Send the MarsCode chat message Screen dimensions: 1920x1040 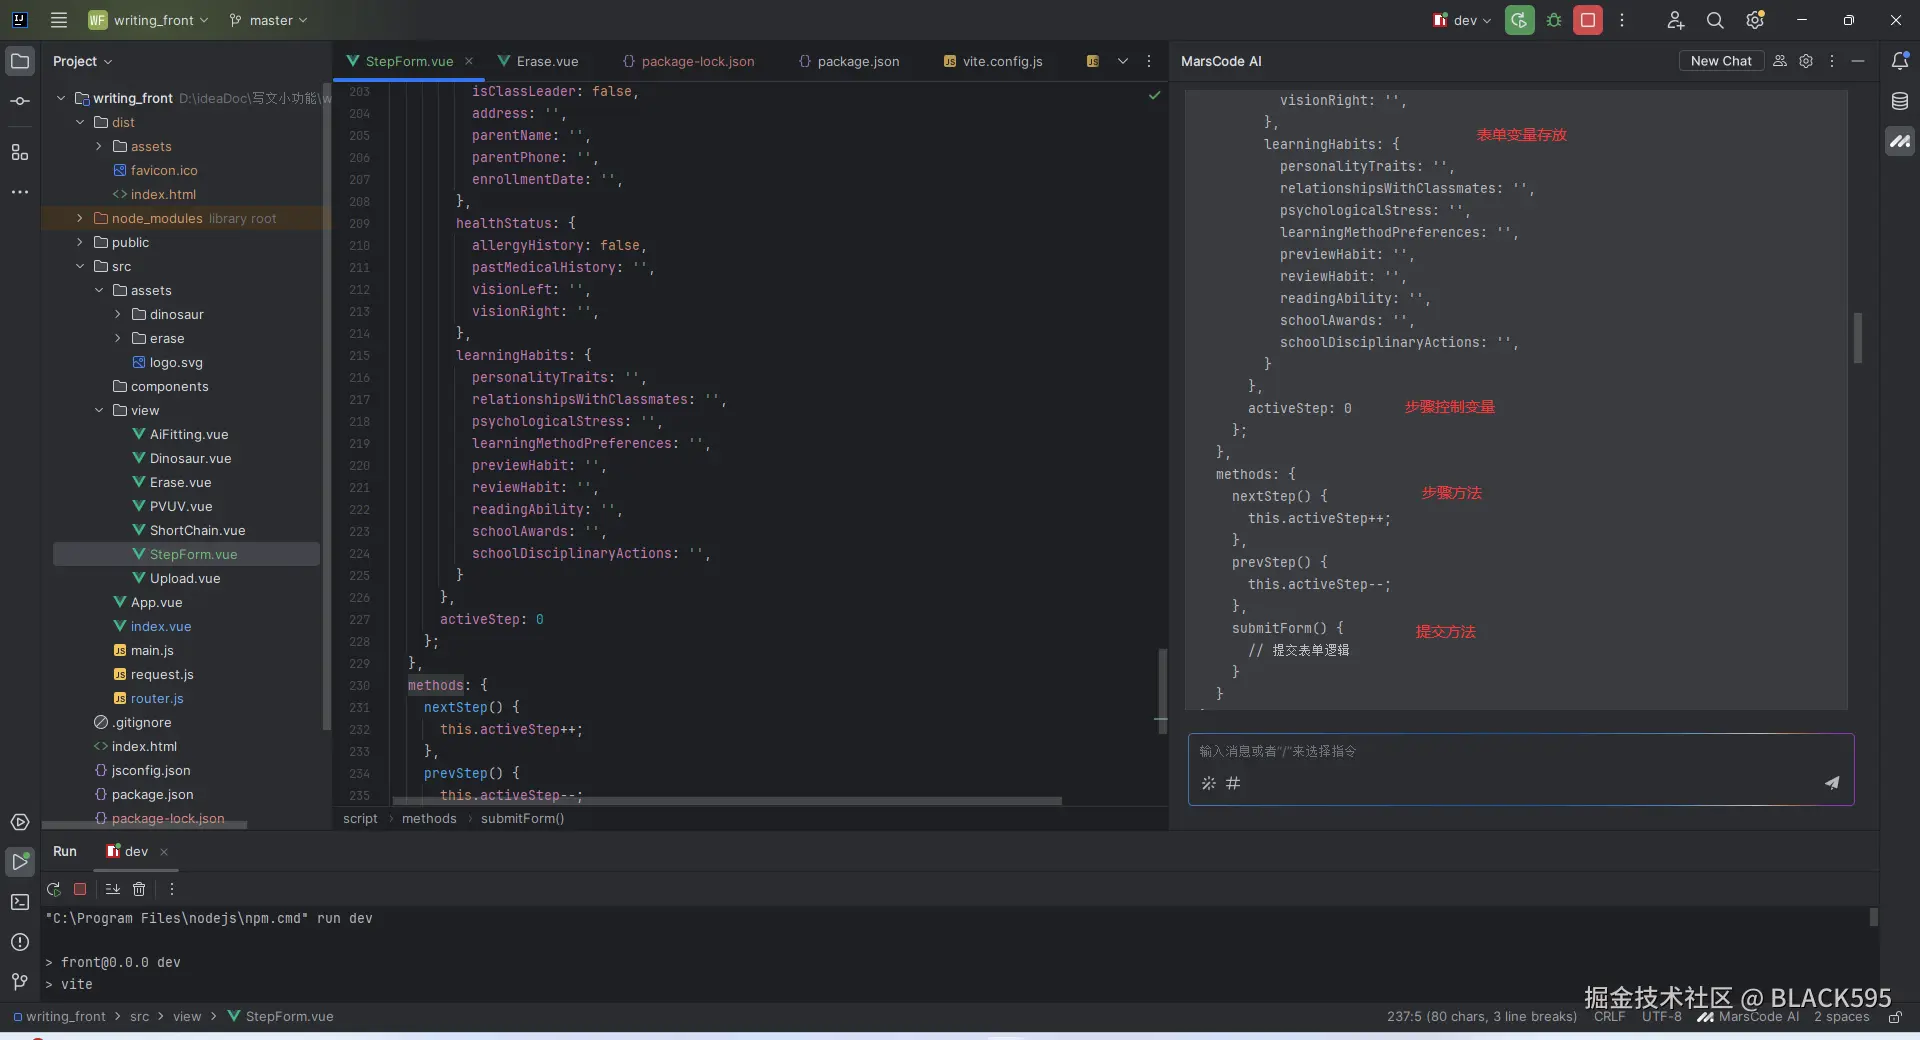(1832, 783)
